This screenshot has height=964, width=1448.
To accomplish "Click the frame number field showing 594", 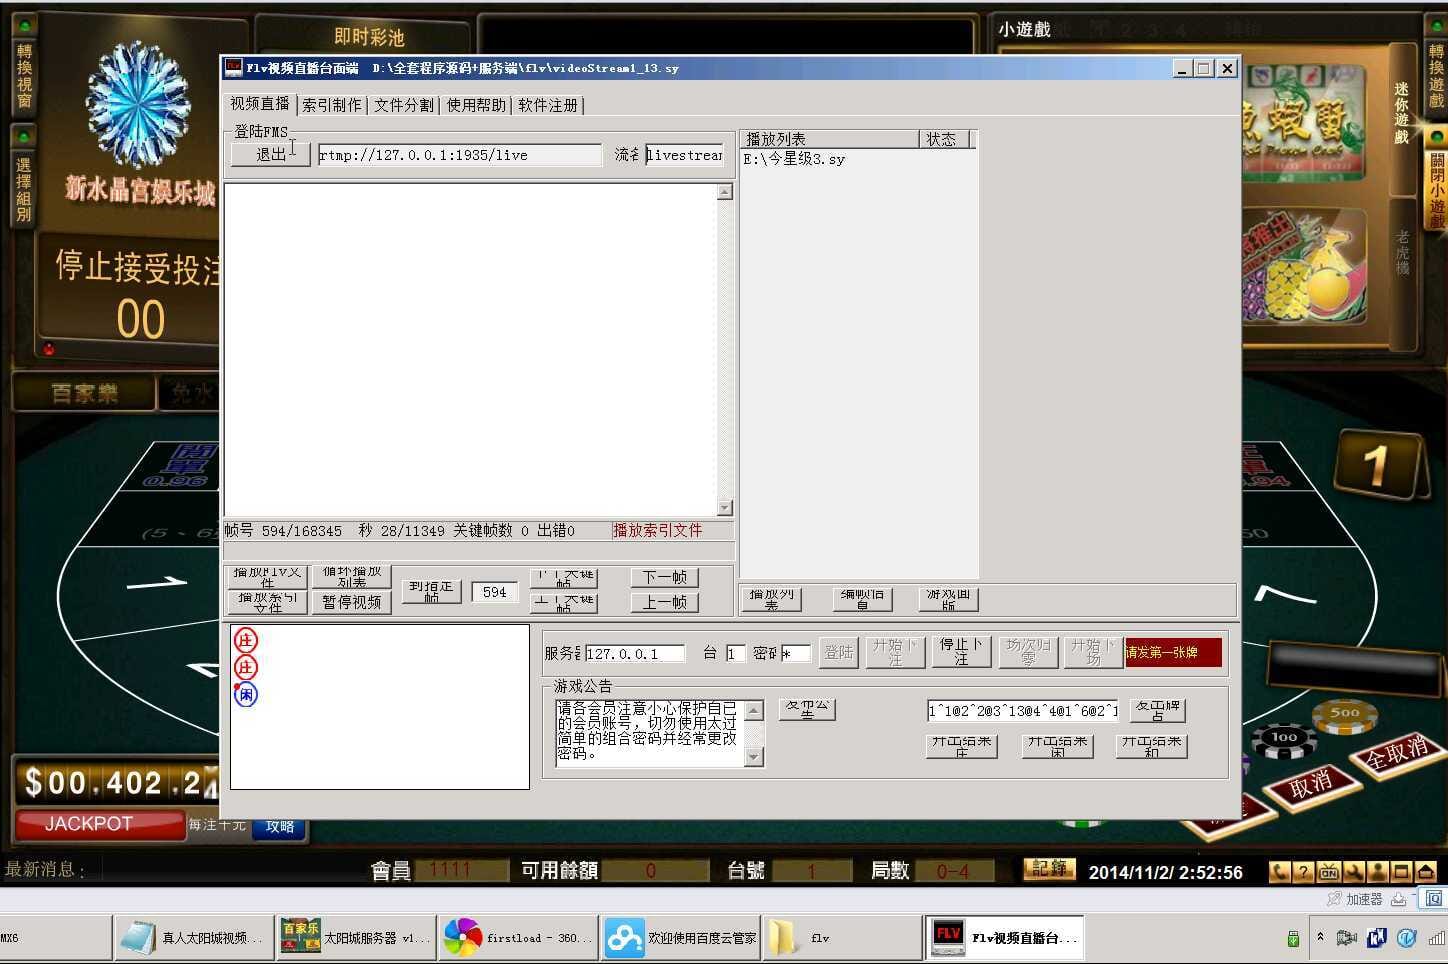I will point(495,592).
